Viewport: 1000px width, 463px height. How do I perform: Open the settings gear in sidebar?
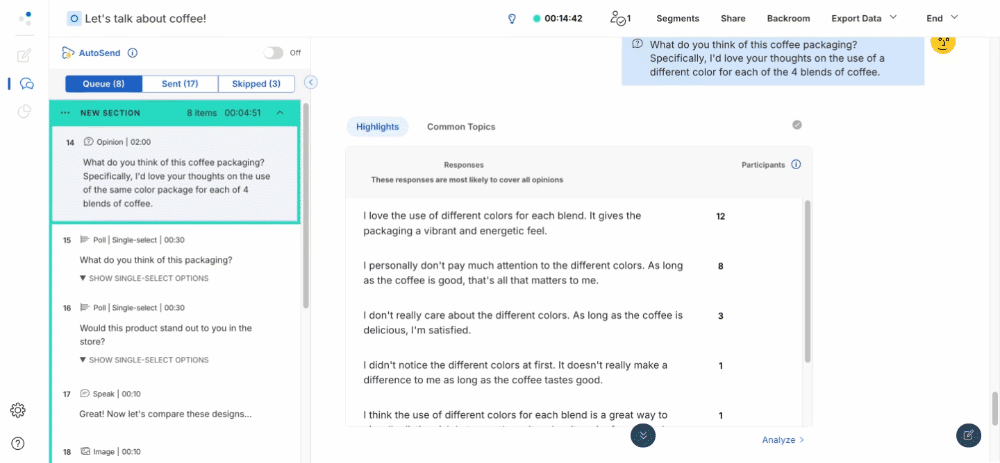[x=18, y=410]
